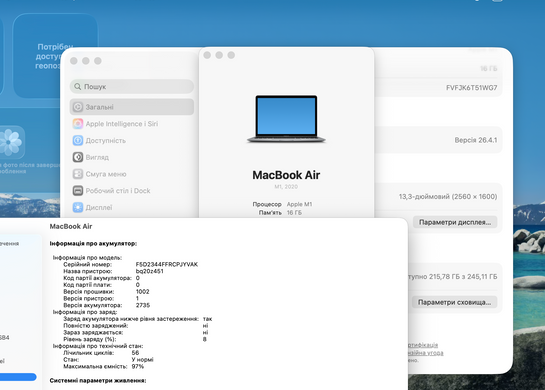545x390 pixels.
Task: Click the Apple Intelligence і Siri icon
Action: tap(78, 124)
